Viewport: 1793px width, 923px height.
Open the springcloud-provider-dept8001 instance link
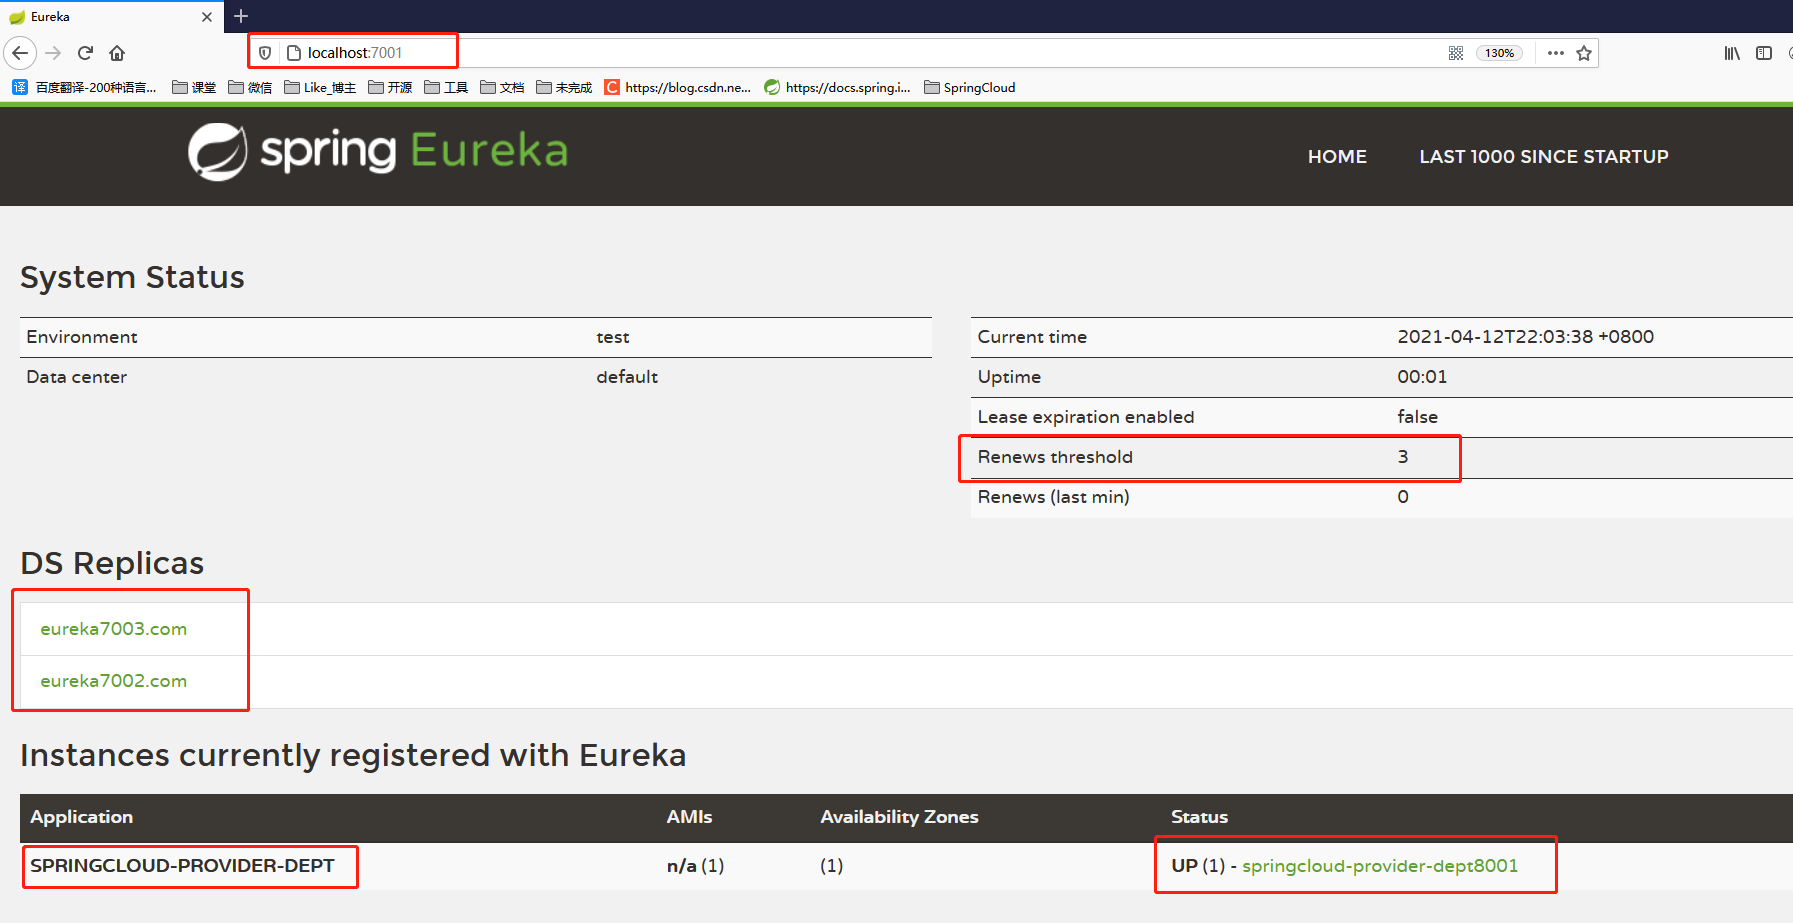[1380, 866]
